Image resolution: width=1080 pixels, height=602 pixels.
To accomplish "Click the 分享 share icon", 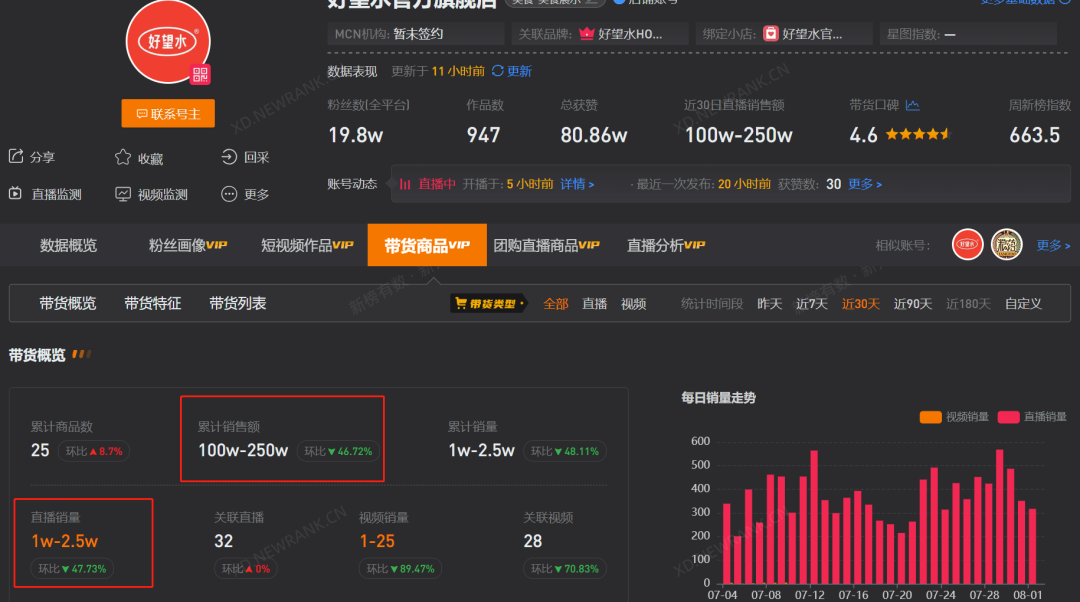I will click(16, 156).
